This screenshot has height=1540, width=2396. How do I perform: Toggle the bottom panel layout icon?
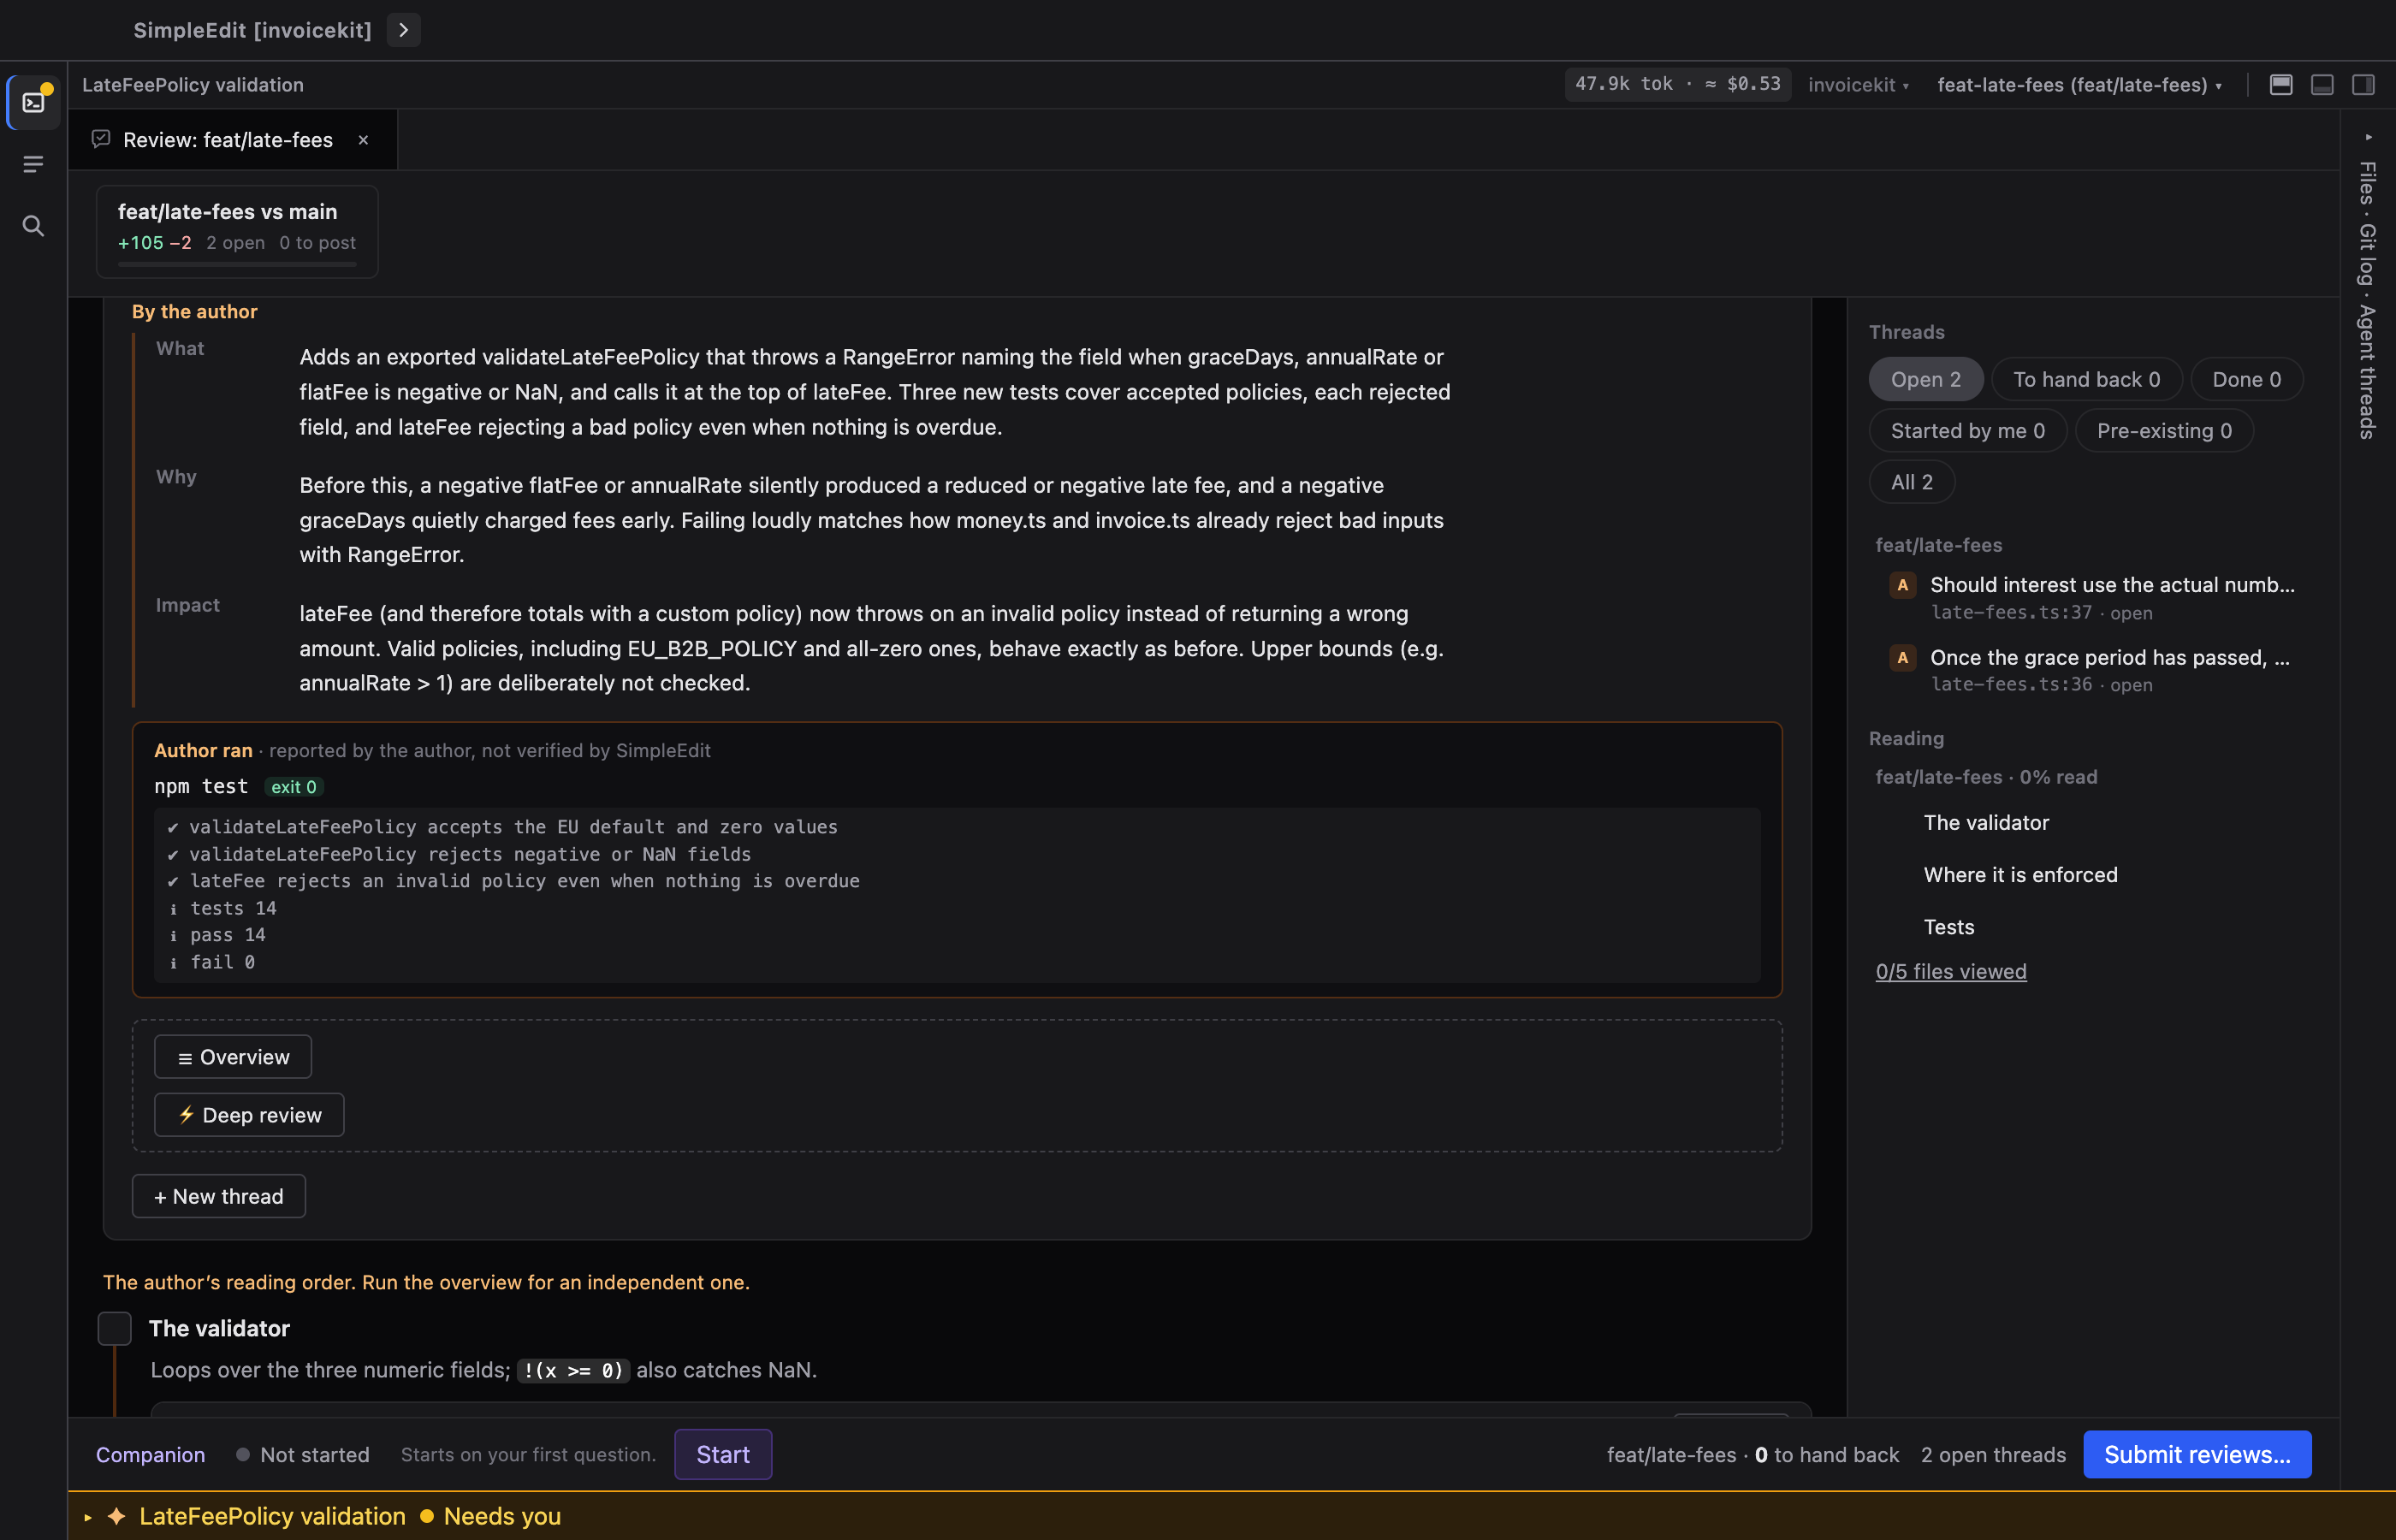click(2322, 85)
